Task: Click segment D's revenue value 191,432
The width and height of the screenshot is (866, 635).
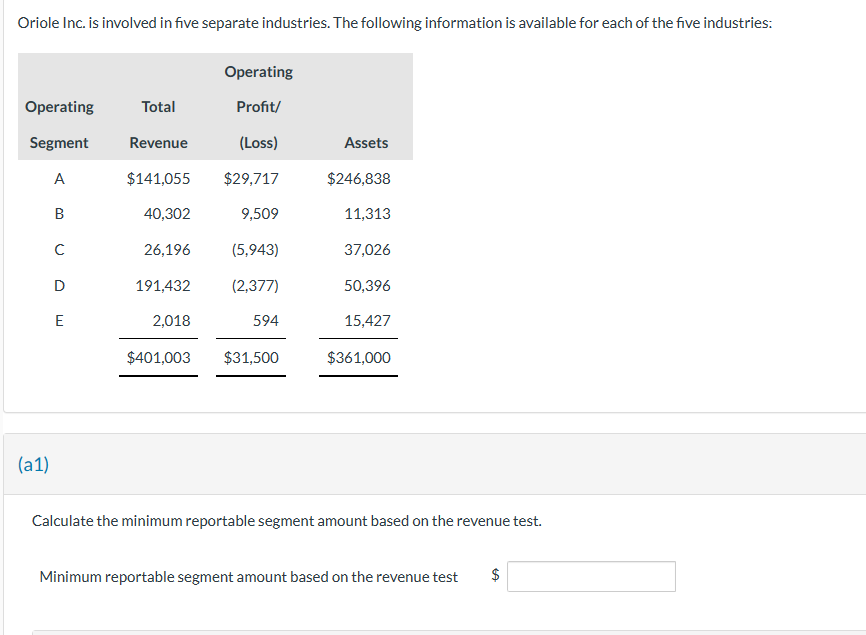Action: tap(163, 286)
